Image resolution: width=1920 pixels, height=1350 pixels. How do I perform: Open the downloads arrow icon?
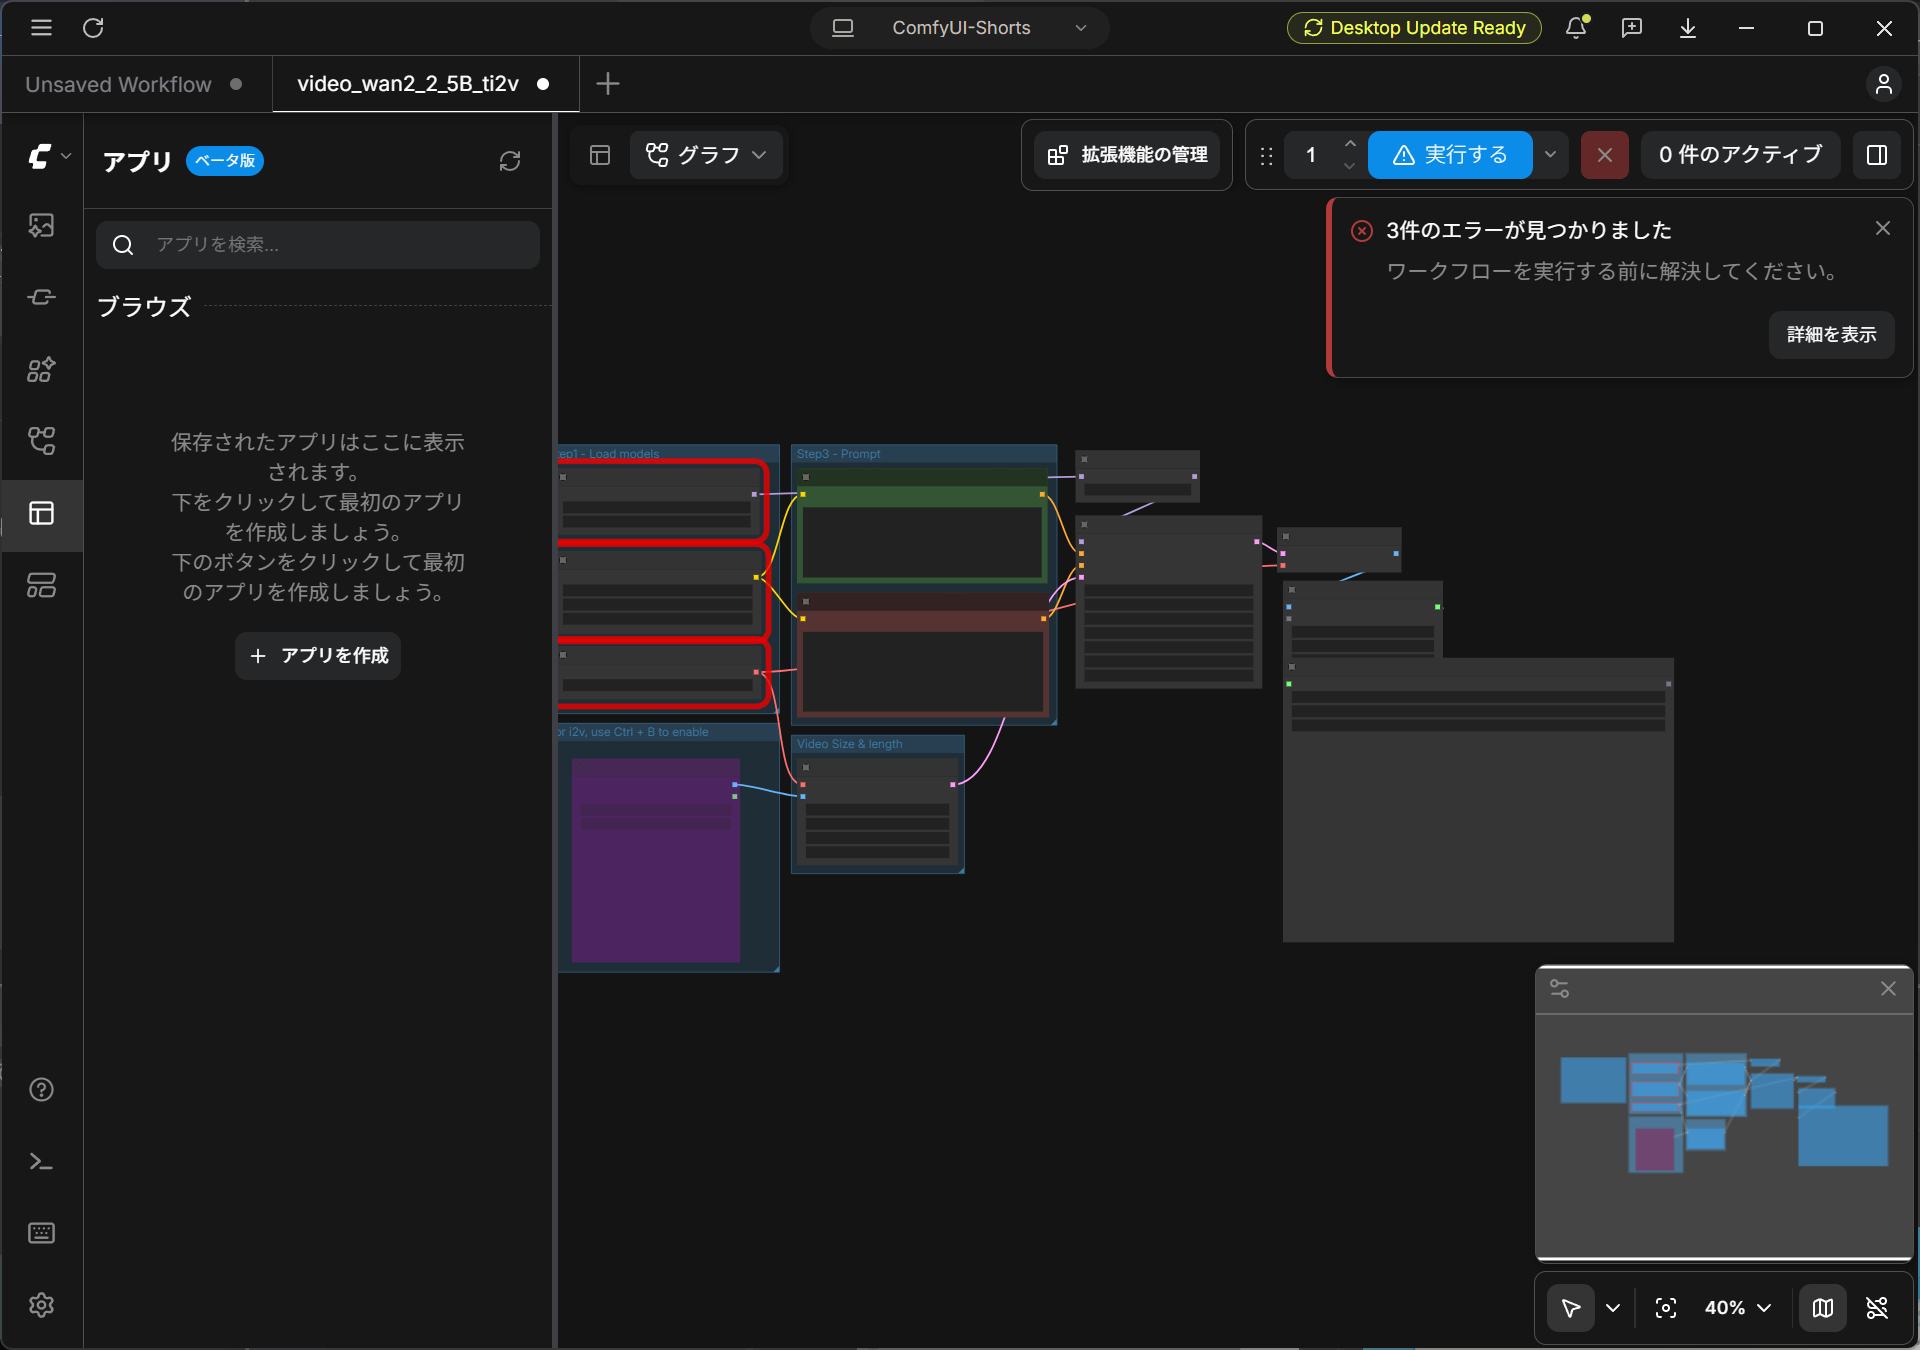click(x=1688, y=28)
